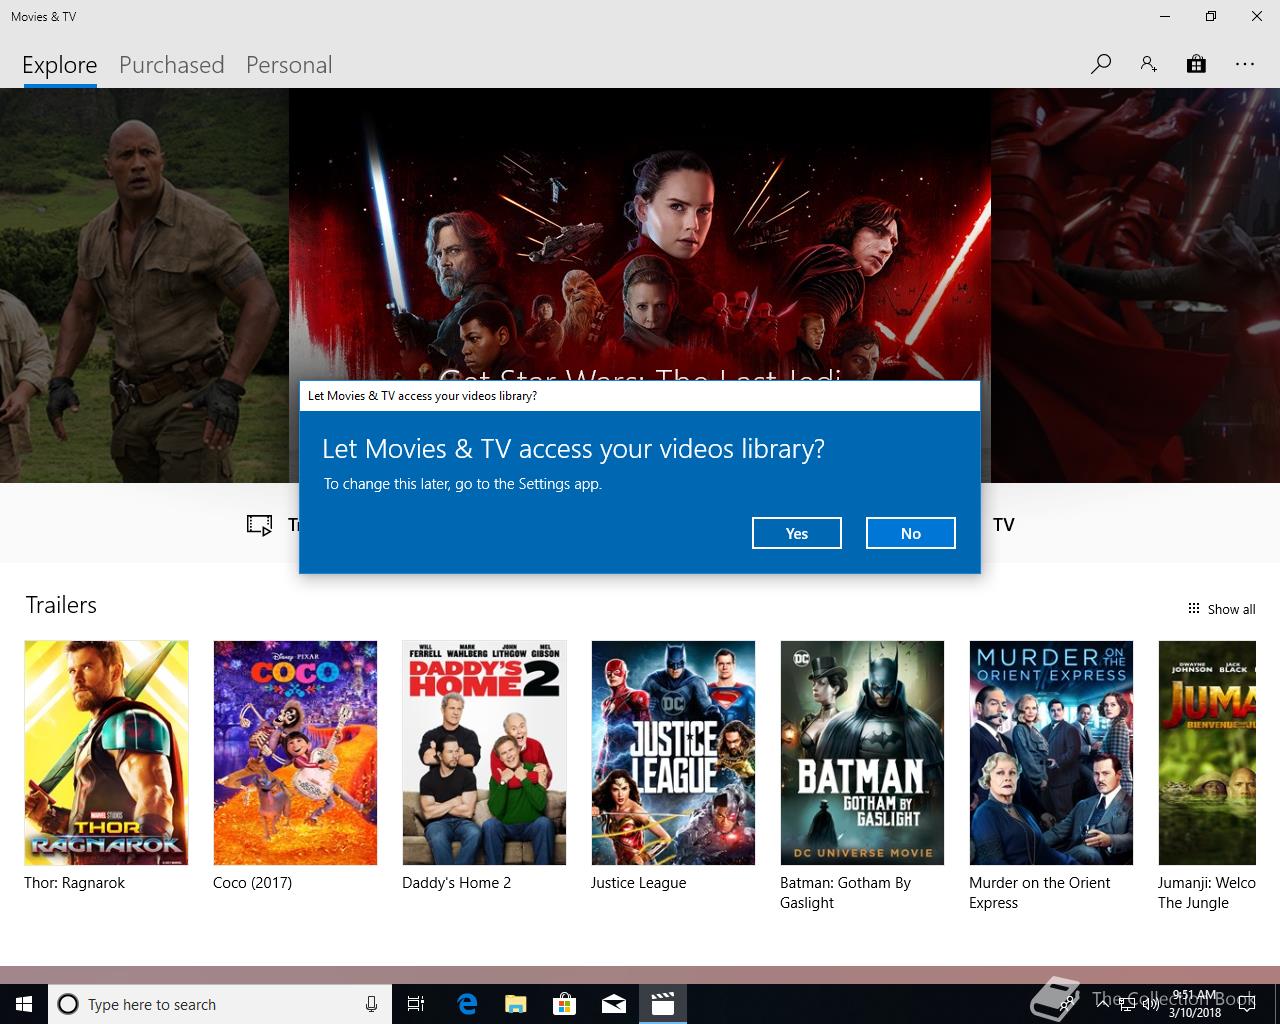The width and height of the screenshot is (1280, 1024).
Task: Click the Daddy's Home 2 title text
Action: pyautogui.click(x=457, y=883)
